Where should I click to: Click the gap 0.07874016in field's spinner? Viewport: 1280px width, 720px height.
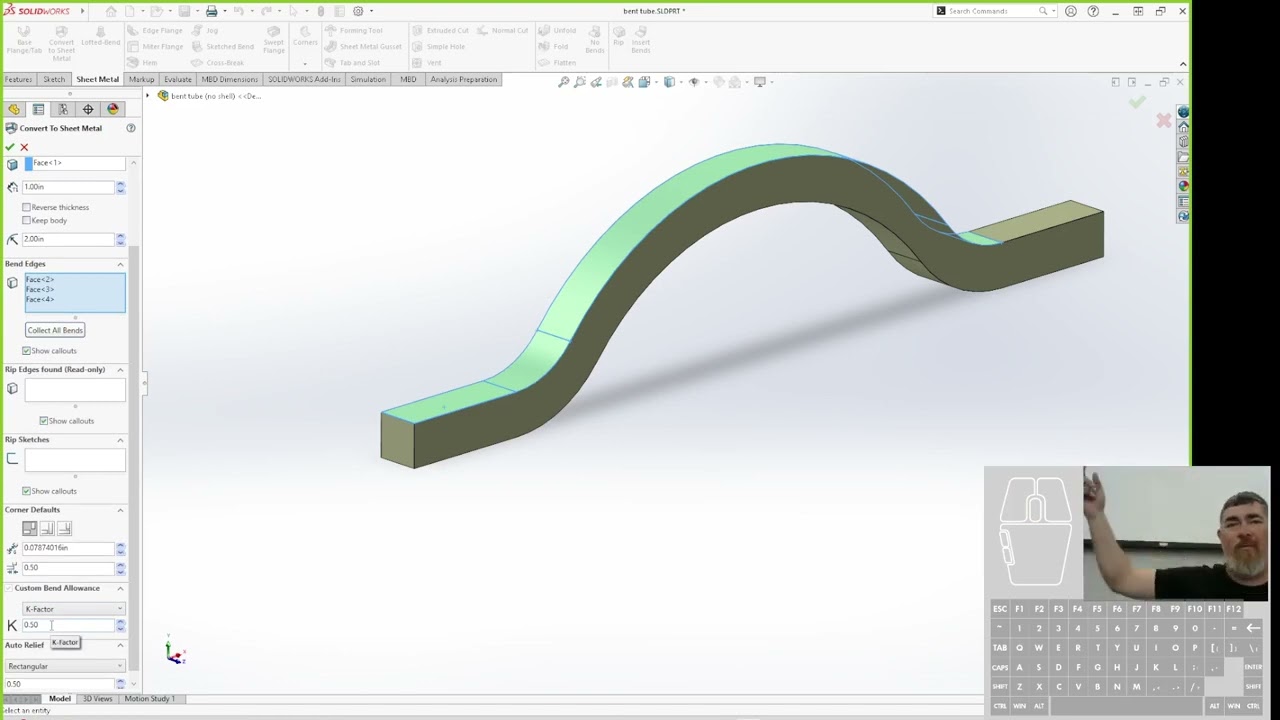coord(120,548)
